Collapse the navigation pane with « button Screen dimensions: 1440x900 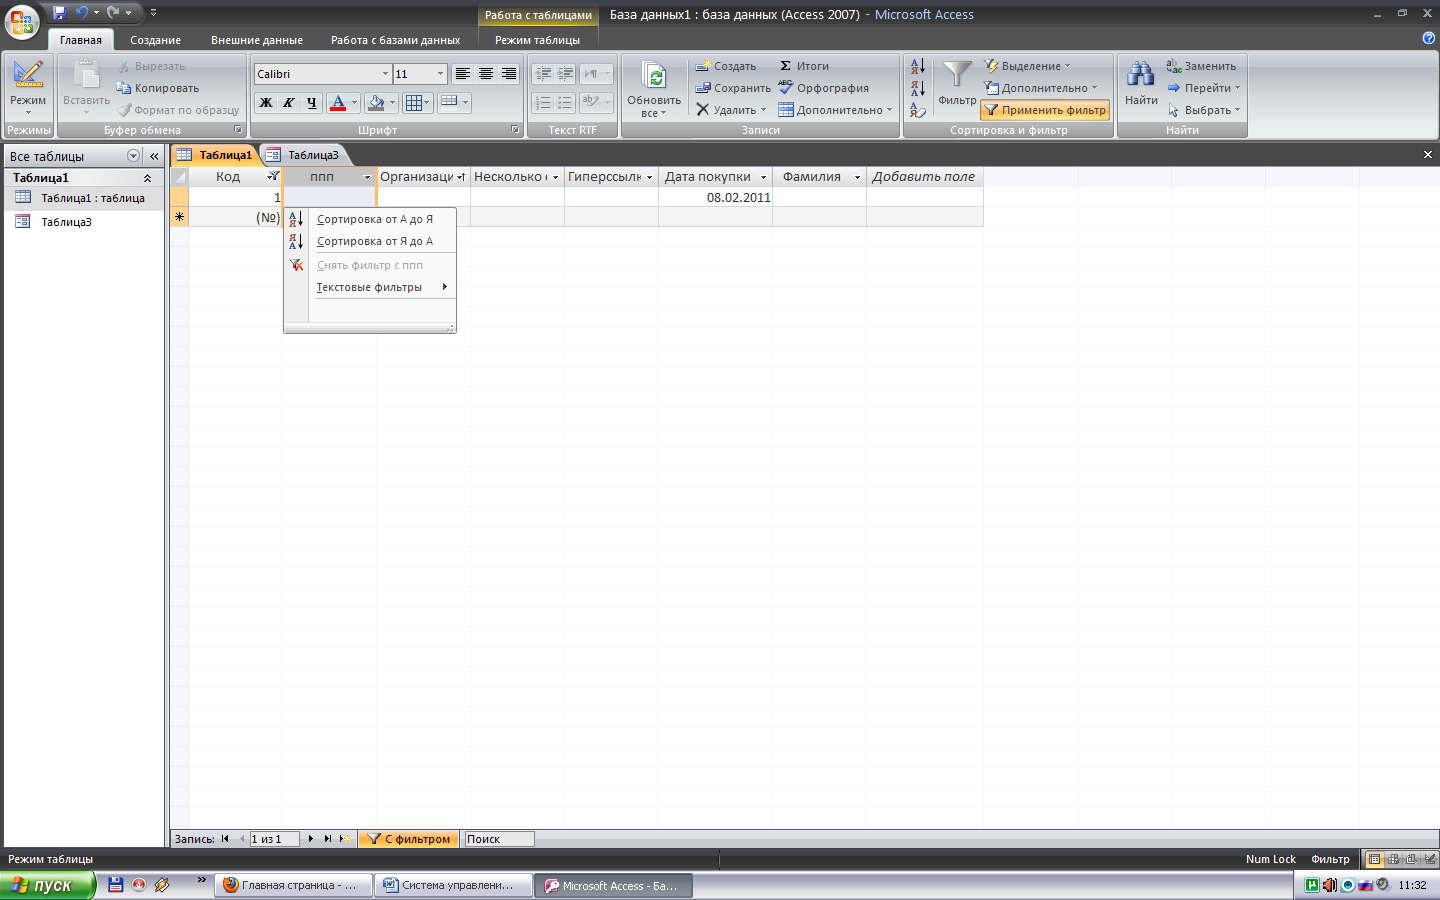pos(154,156)
